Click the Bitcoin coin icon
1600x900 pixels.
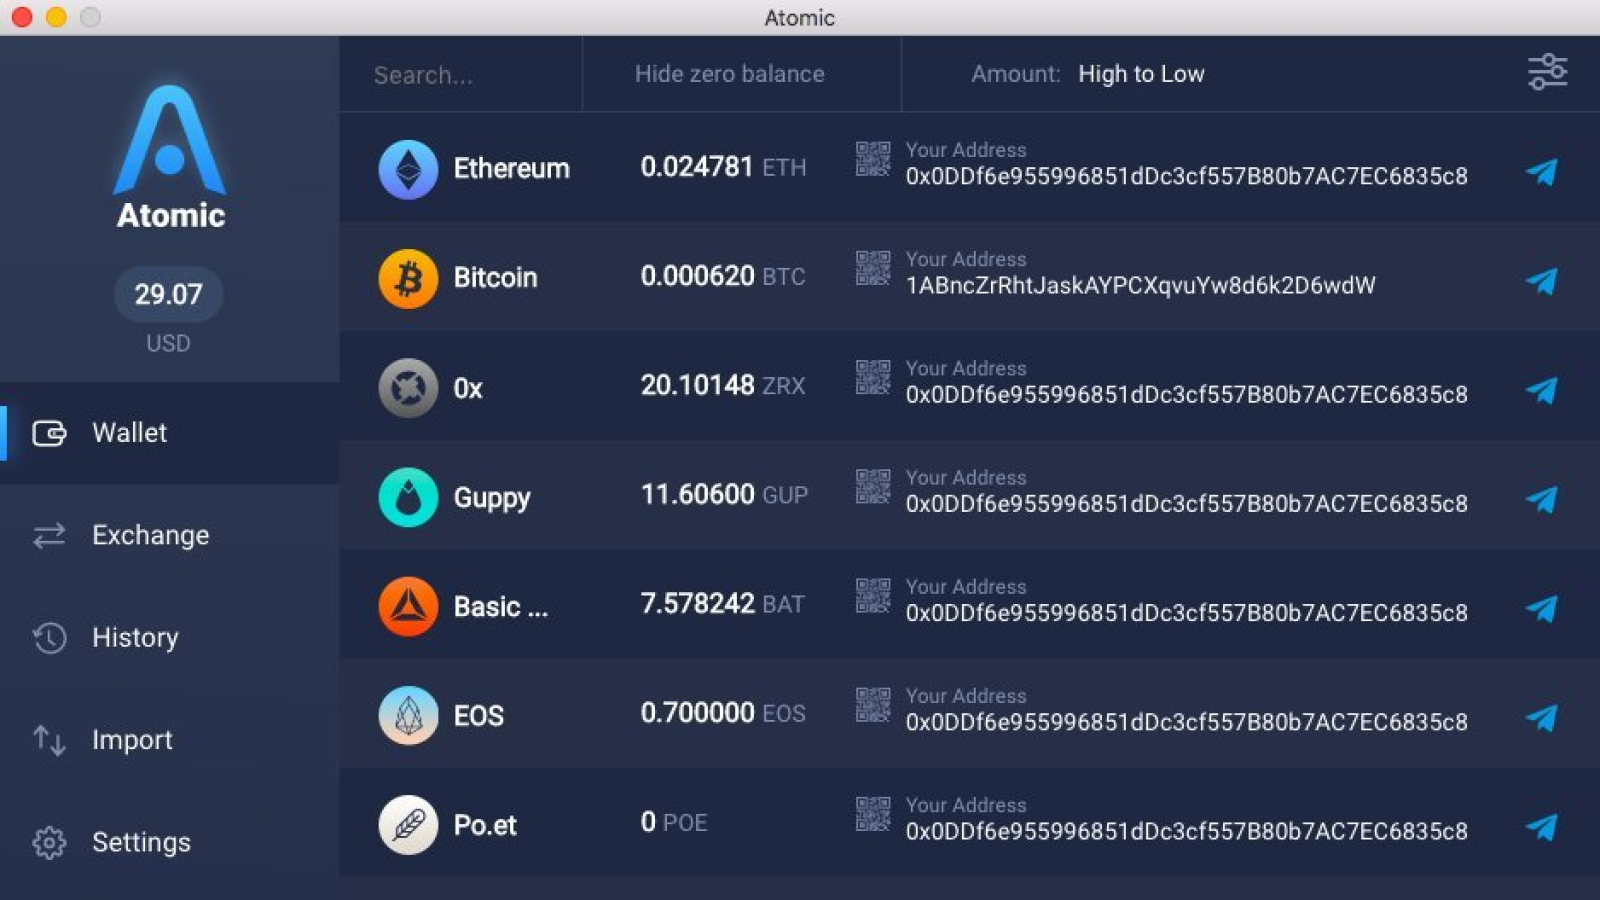click(408, 278)
